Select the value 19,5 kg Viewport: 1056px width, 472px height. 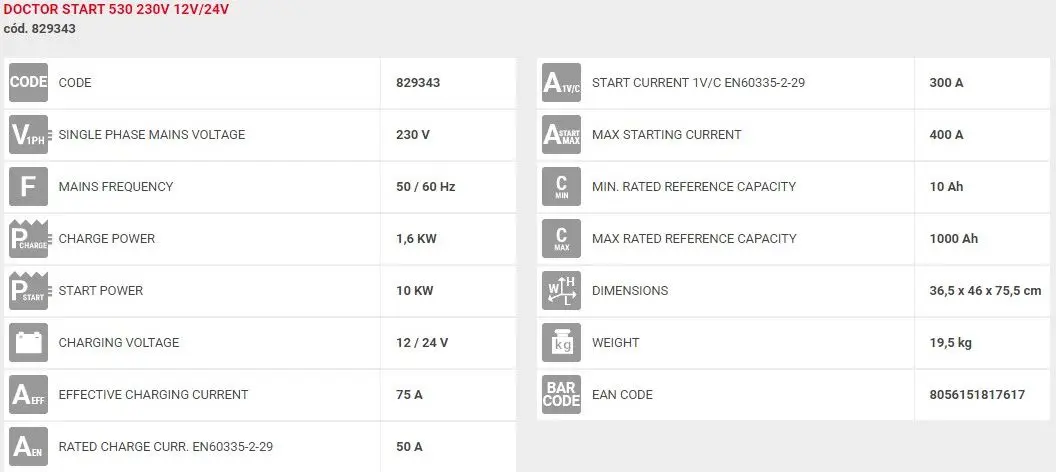point(950,343)
